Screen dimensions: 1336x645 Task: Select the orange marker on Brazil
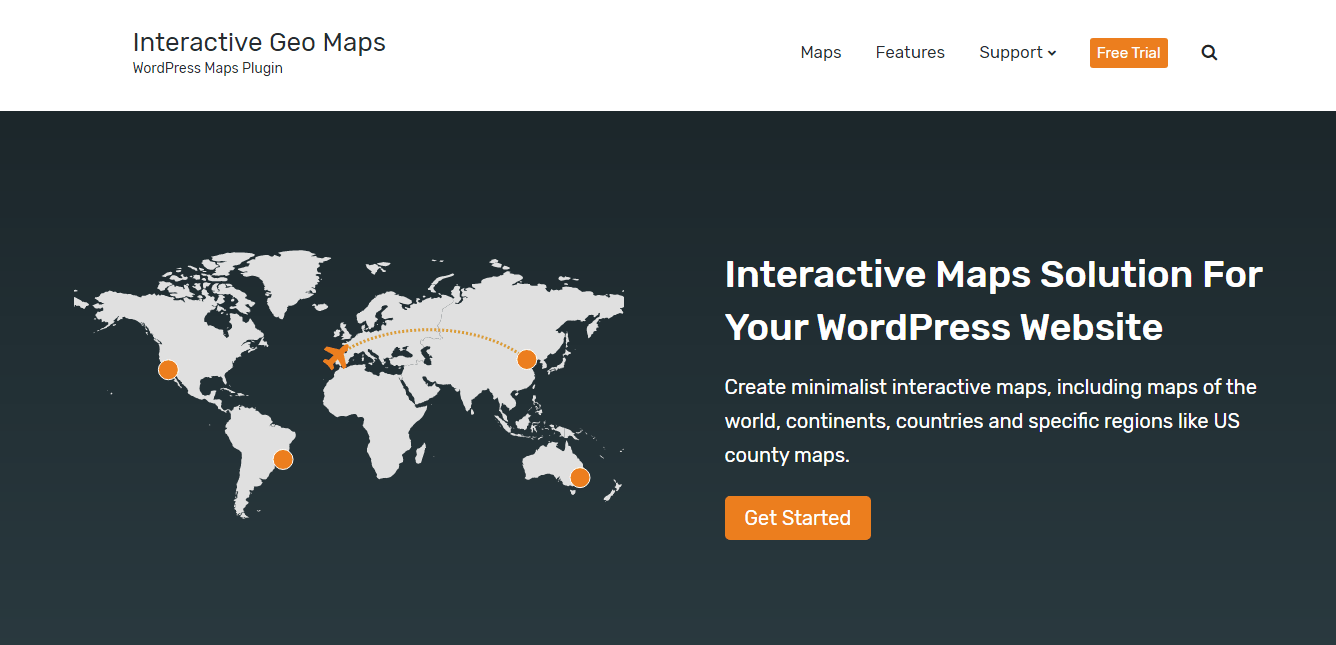coord(283,460)
